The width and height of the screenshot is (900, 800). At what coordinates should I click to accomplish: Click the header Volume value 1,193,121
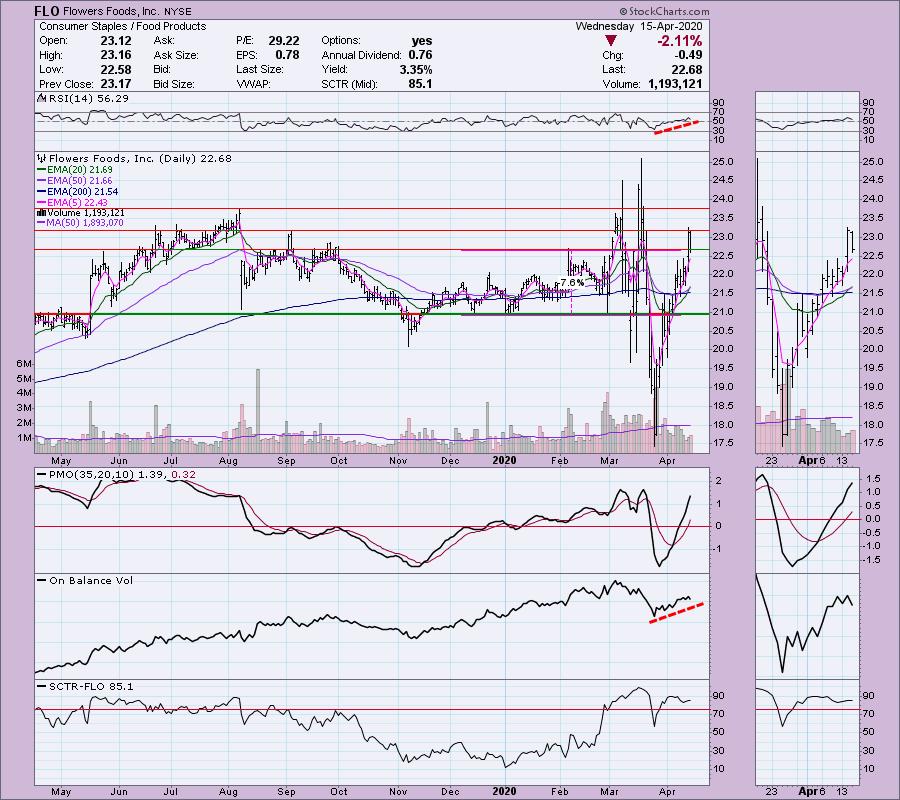tap(675, 84)
